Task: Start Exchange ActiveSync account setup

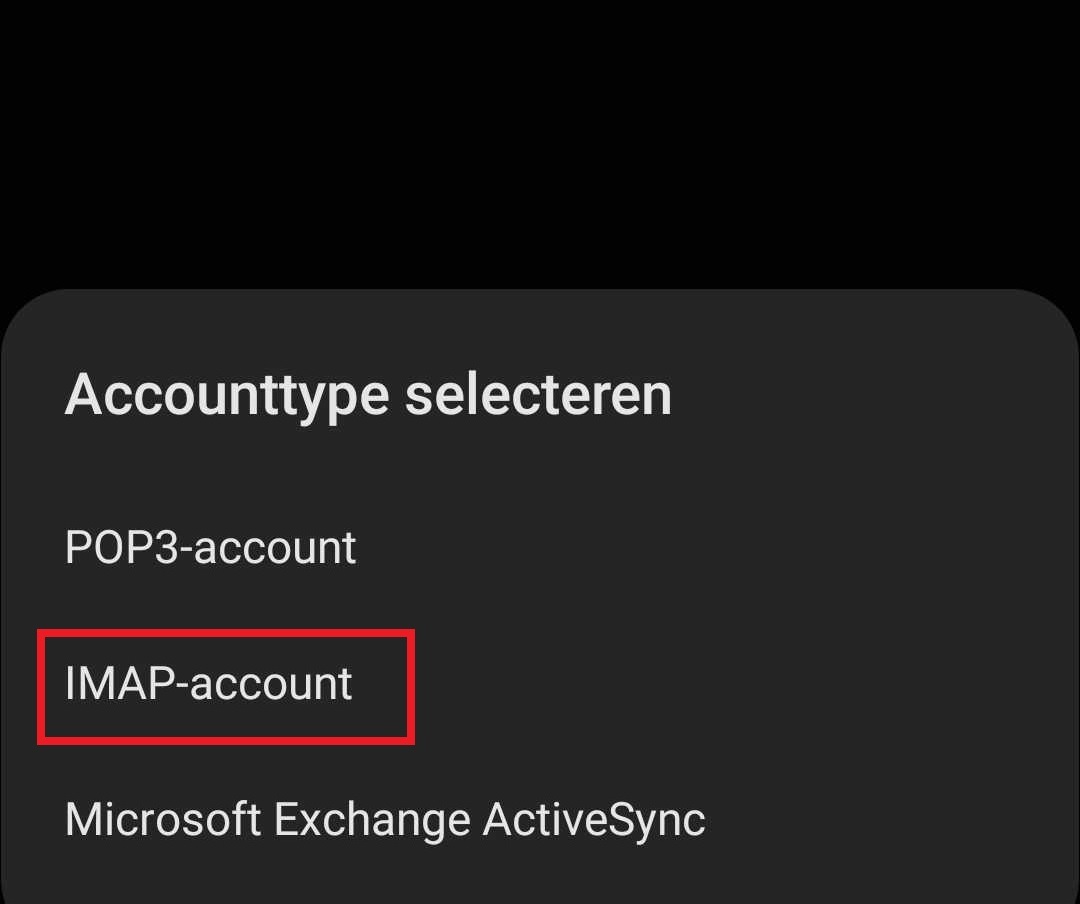Action: [385, 820]
